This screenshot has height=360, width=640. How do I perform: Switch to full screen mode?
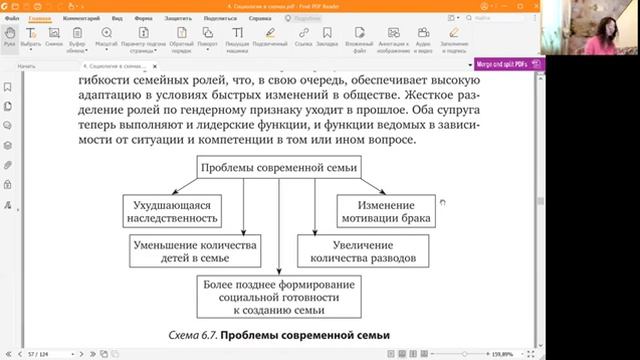[x=531, y=354]
